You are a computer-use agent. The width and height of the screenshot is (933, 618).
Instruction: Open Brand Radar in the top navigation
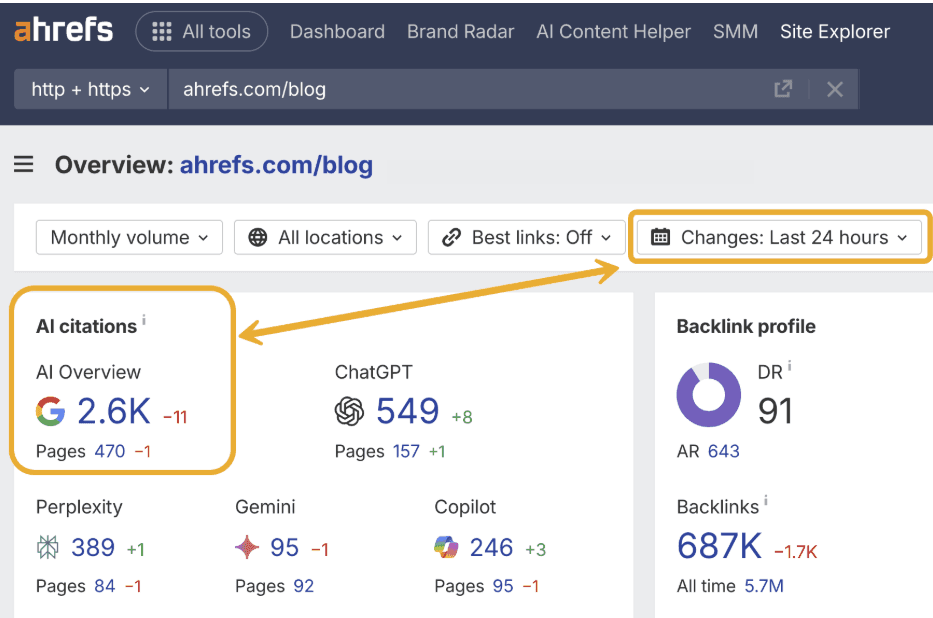click(x=460, y=32)
